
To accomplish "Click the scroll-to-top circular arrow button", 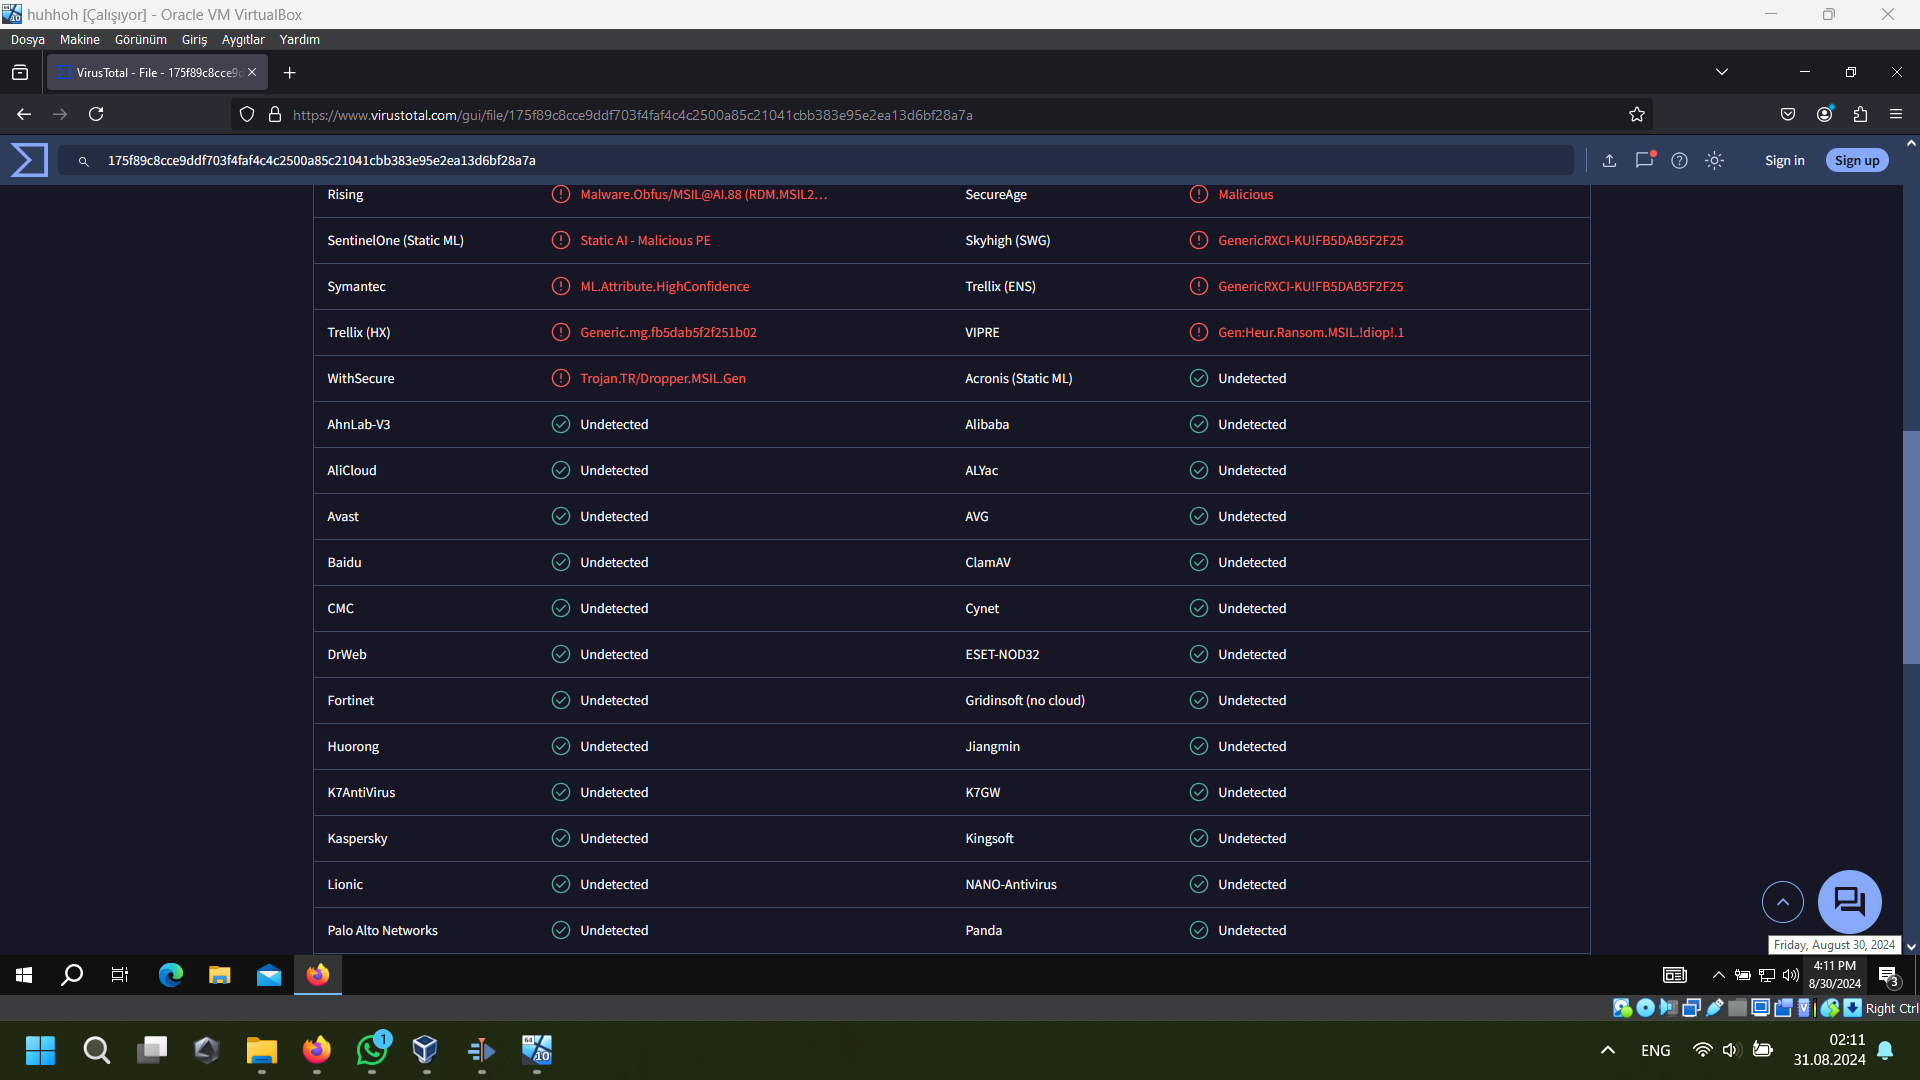I will (x=1782, y=902).
